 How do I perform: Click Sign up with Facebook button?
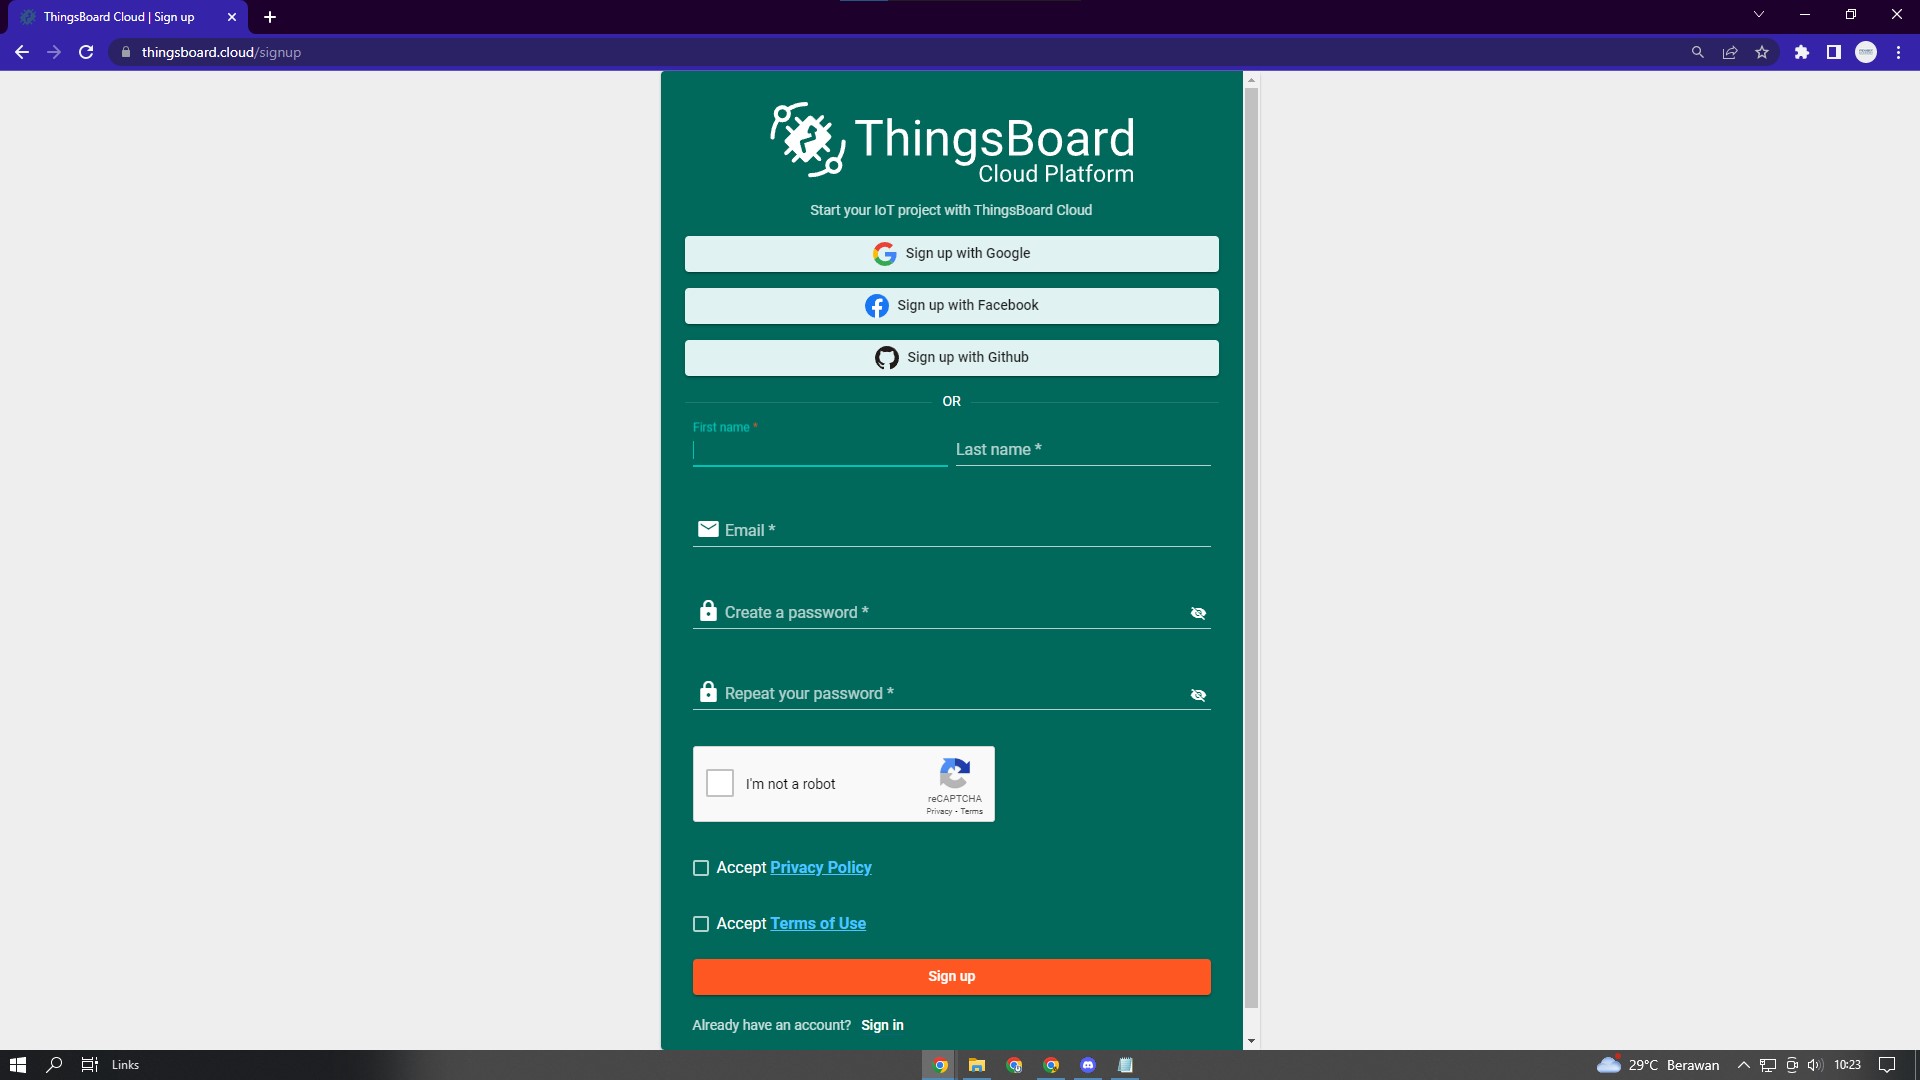coord(951,306)
